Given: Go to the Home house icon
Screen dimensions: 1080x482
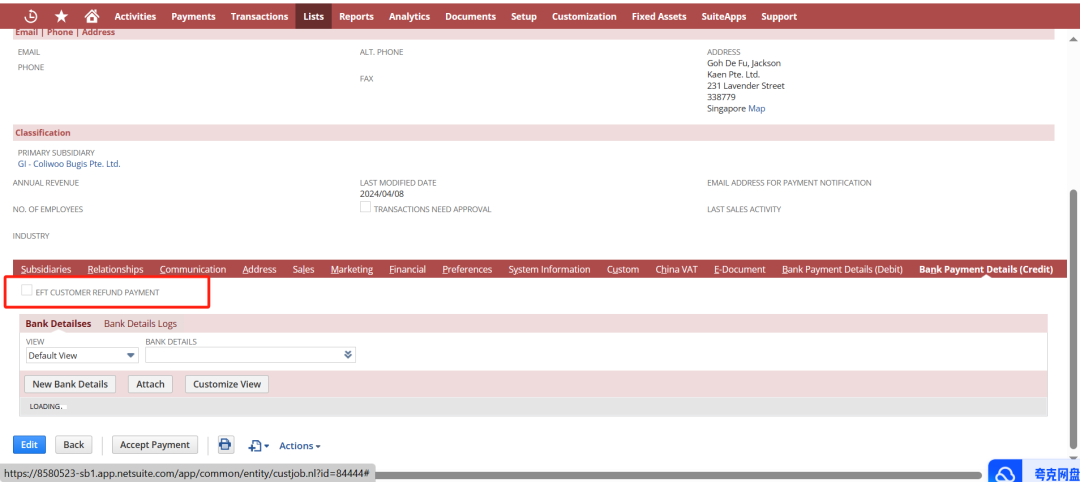Looking at the screenshot, I should tap(91, 16).
